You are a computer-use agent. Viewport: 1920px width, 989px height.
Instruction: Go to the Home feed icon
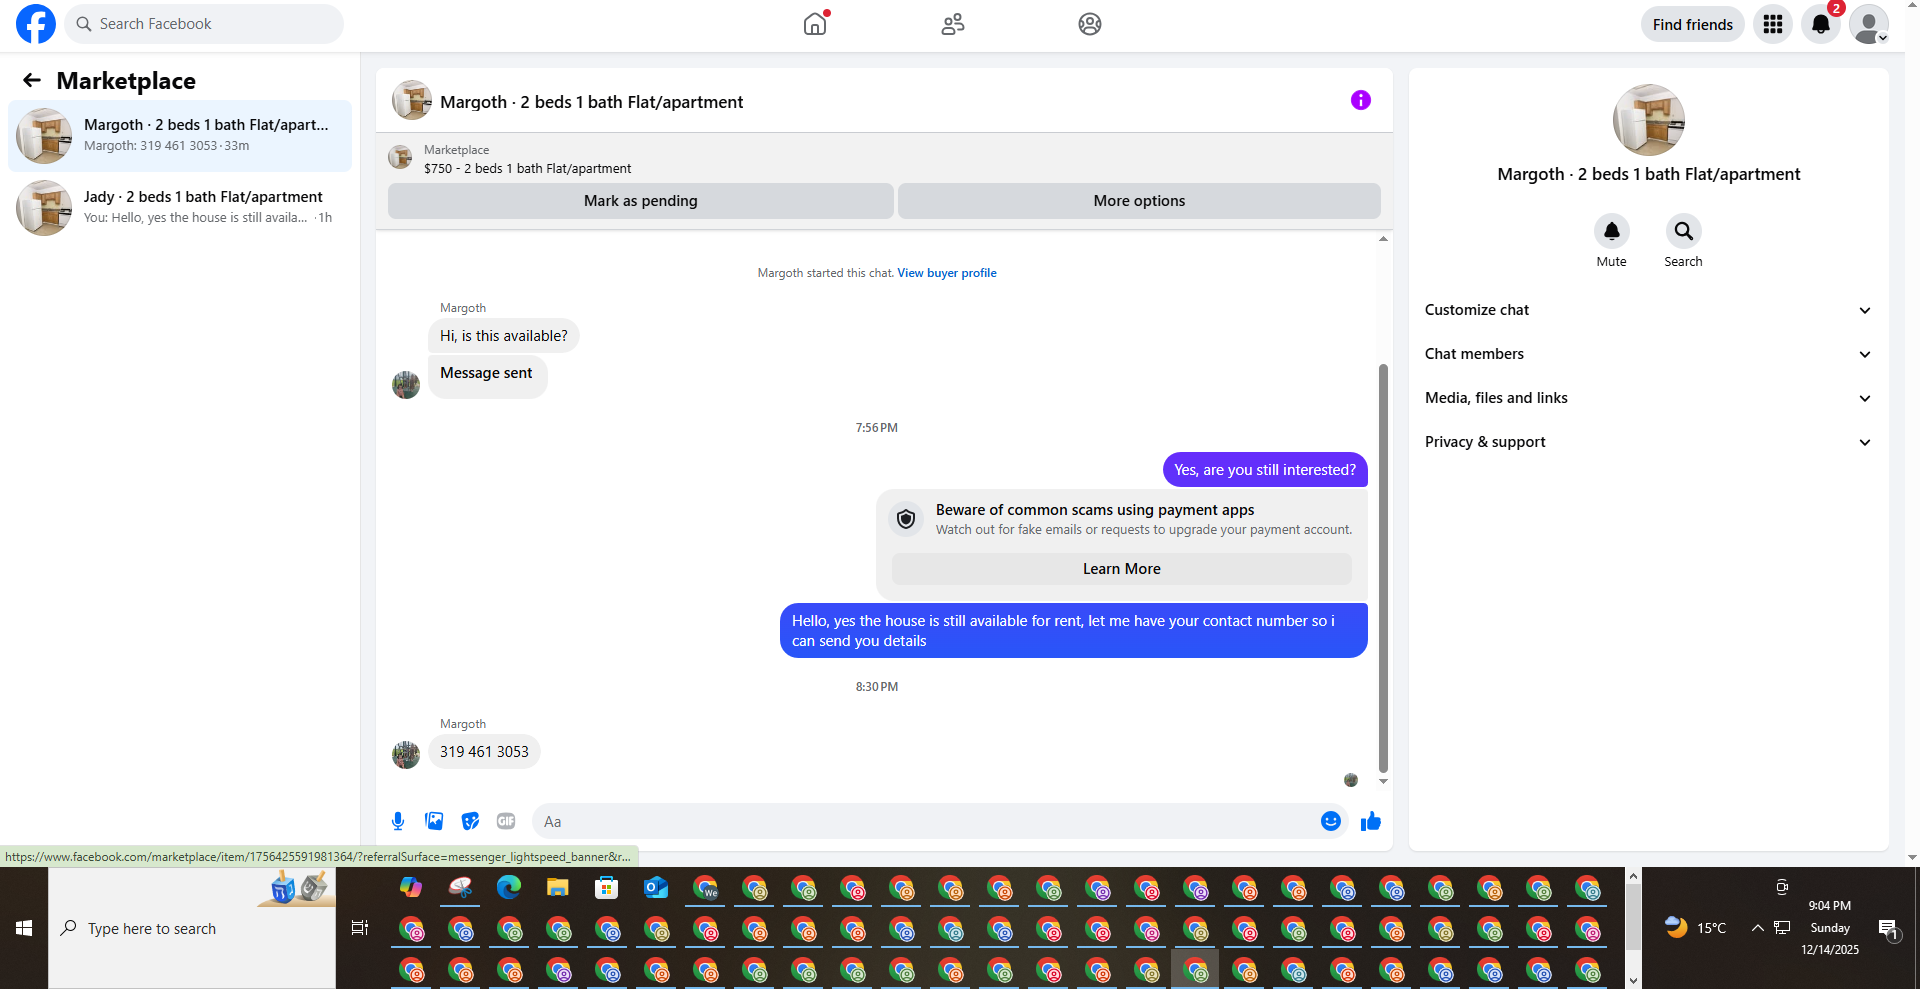[815, 24]
